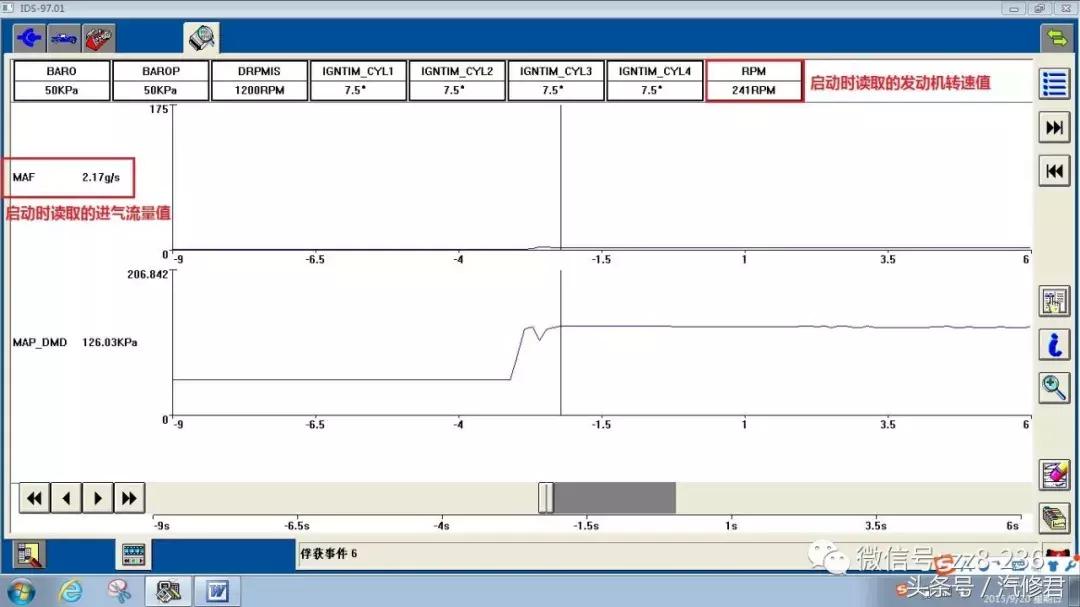The width and height of the screenshot is (1080, 607).
Task: Play the recorded data forward
Action: (98, 497)
